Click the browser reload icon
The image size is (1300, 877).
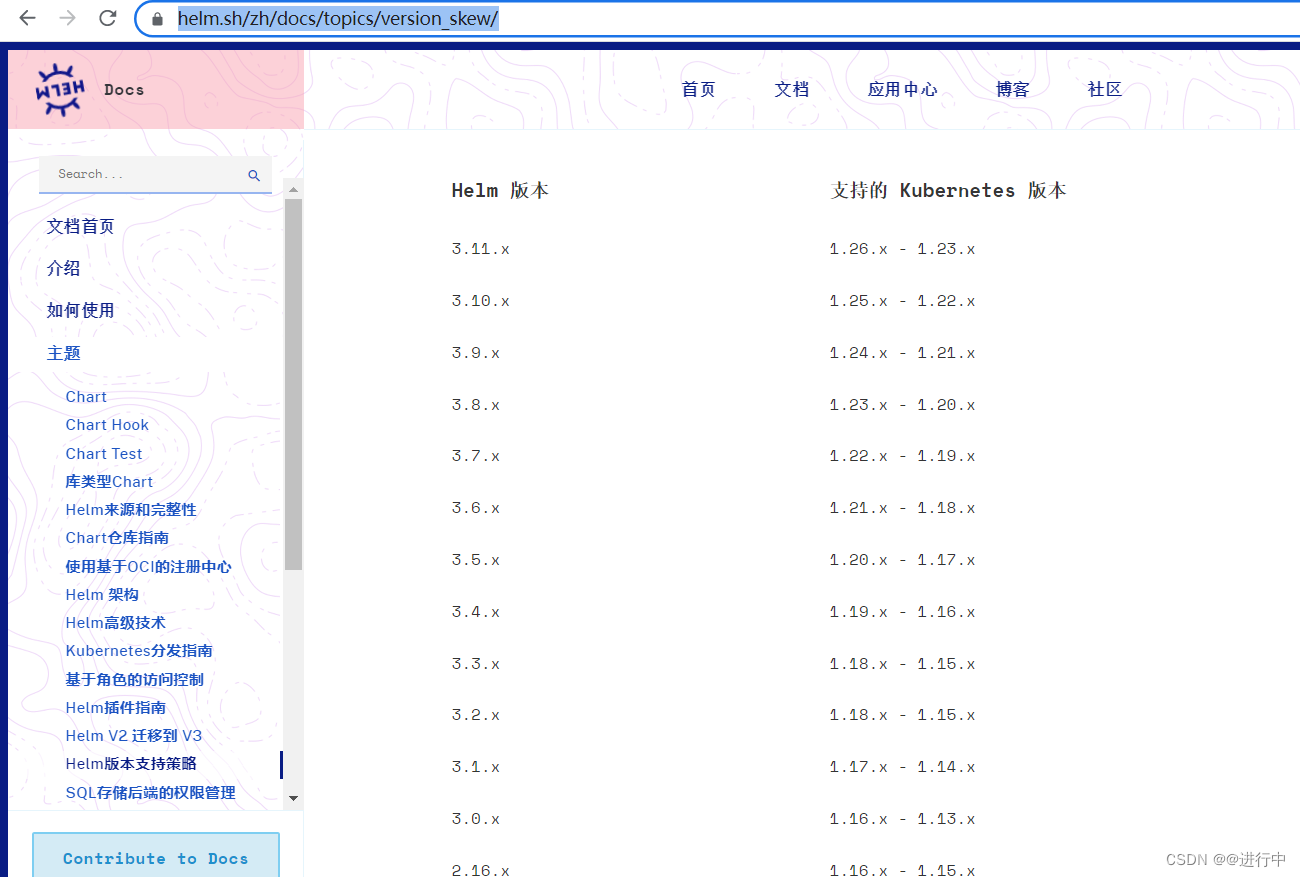107,18
